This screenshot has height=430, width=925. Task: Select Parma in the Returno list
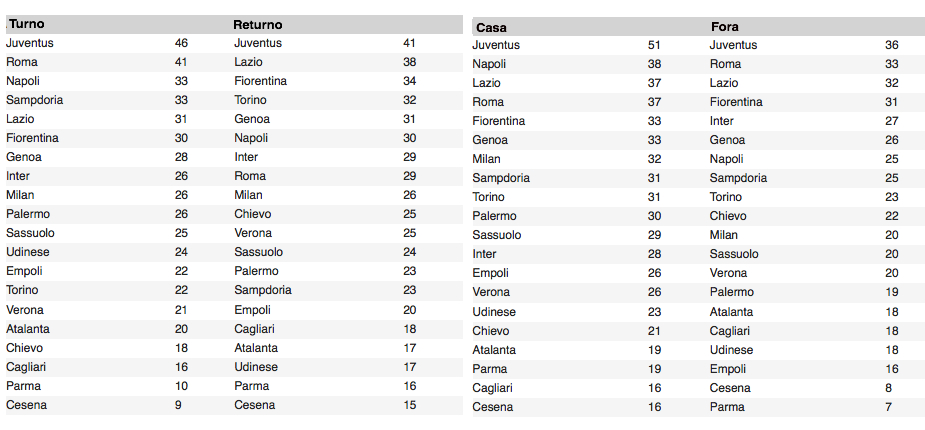tap(251, 386)
